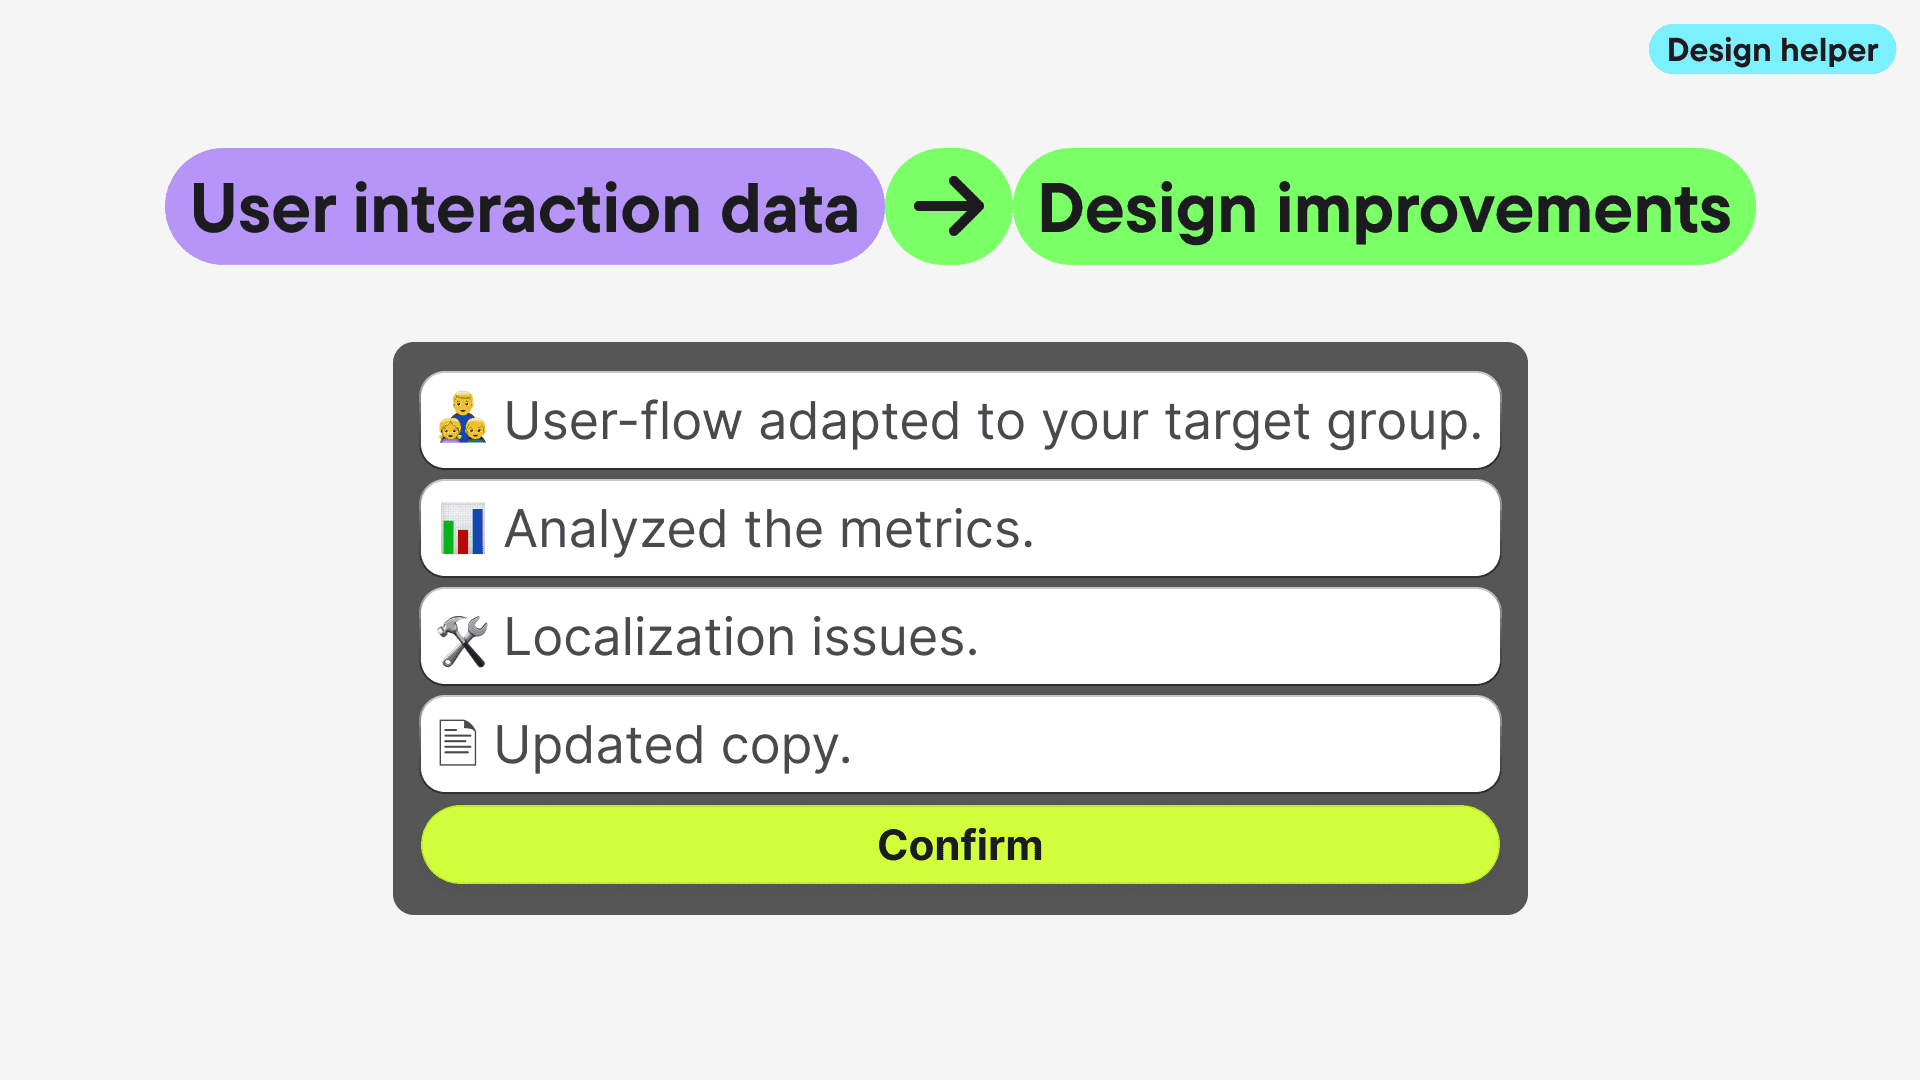Image resolution: width=1920 pixels, height=1080 pixels.
Task: Click the document page icon beside Updated copy
Action: pos(458,743)
